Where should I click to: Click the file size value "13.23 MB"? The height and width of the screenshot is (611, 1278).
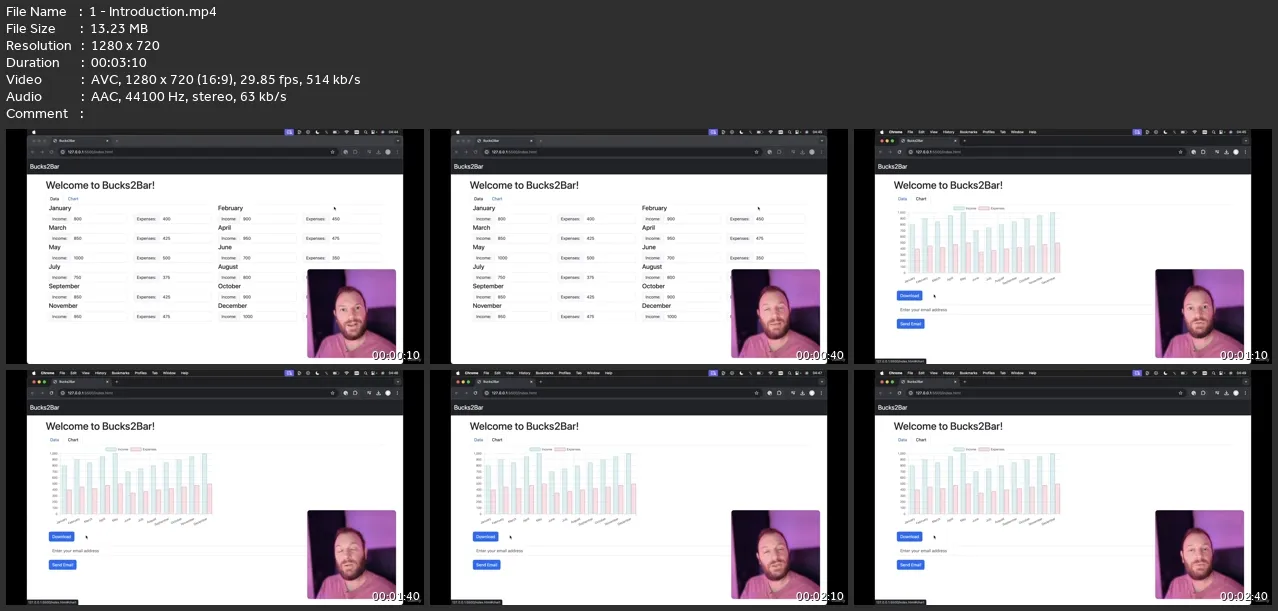pyautogui.click(x=120, y=28)
